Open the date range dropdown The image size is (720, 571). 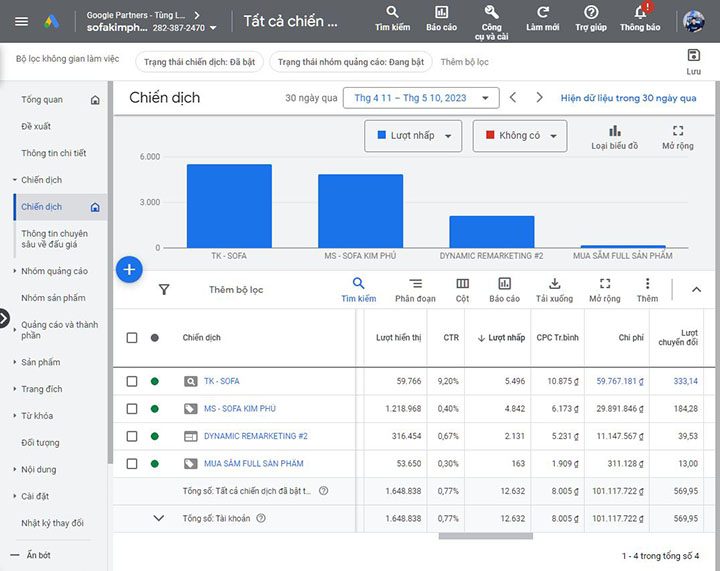click(x=421, y=98)
